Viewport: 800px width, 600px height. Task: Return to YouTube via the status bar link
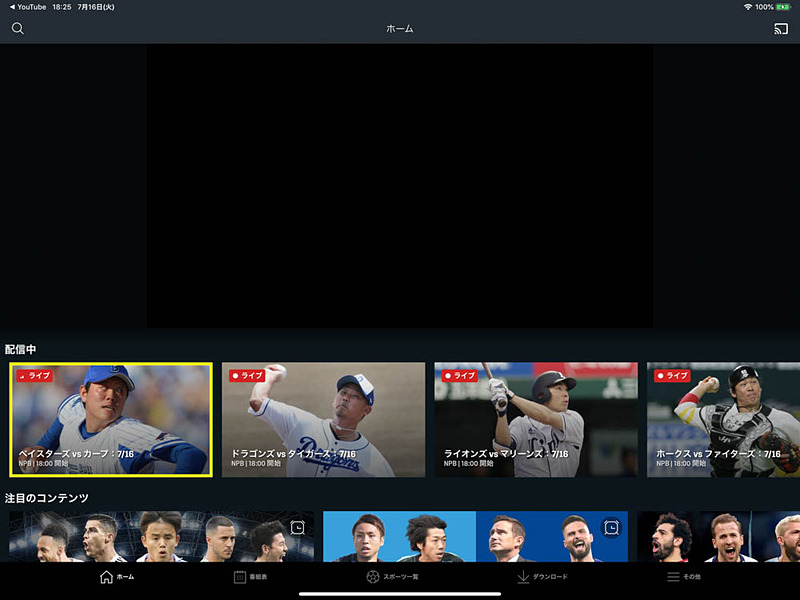click(30, 5)
